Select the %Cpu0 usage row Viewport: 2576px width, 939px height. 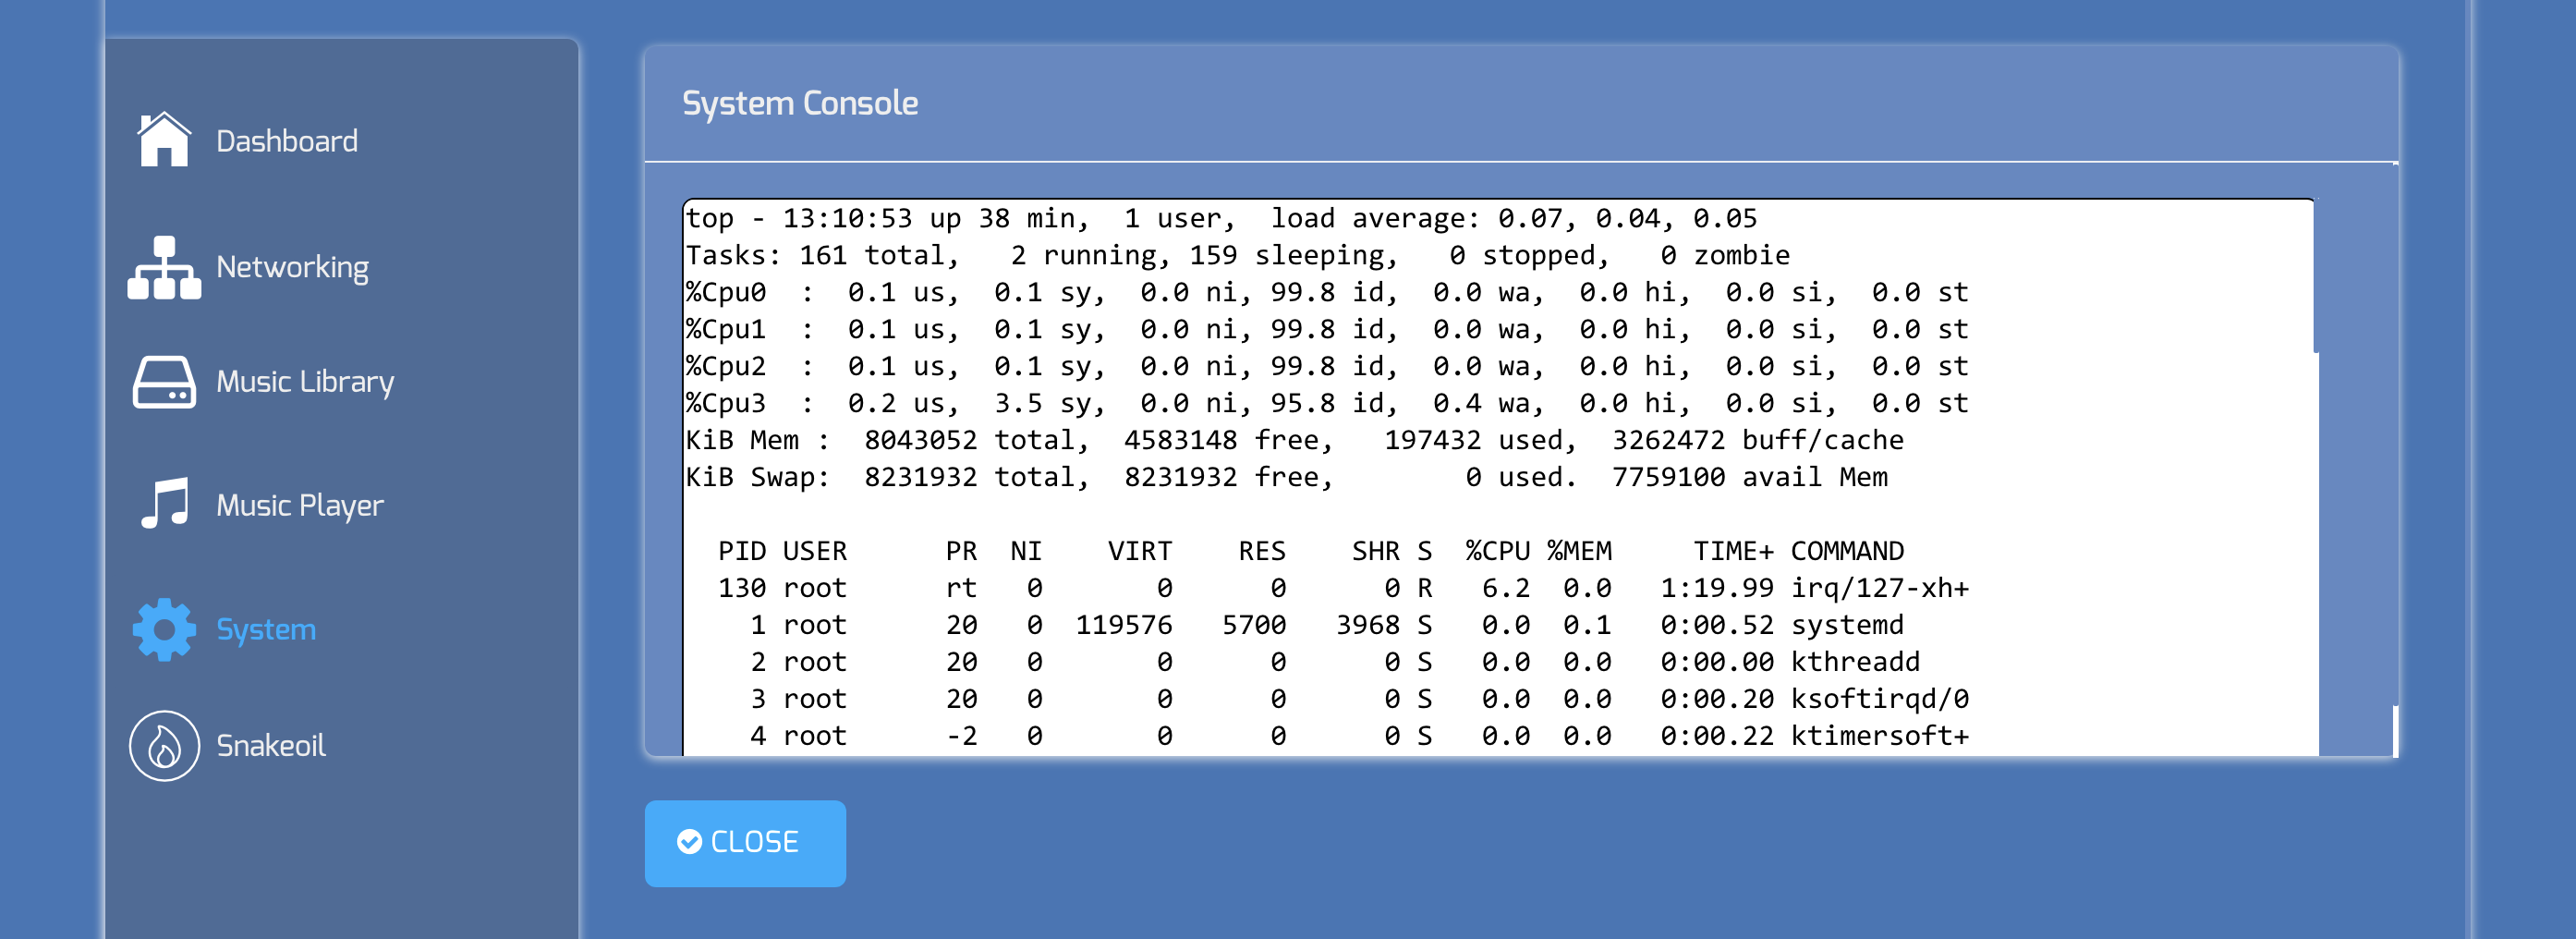1327,292
